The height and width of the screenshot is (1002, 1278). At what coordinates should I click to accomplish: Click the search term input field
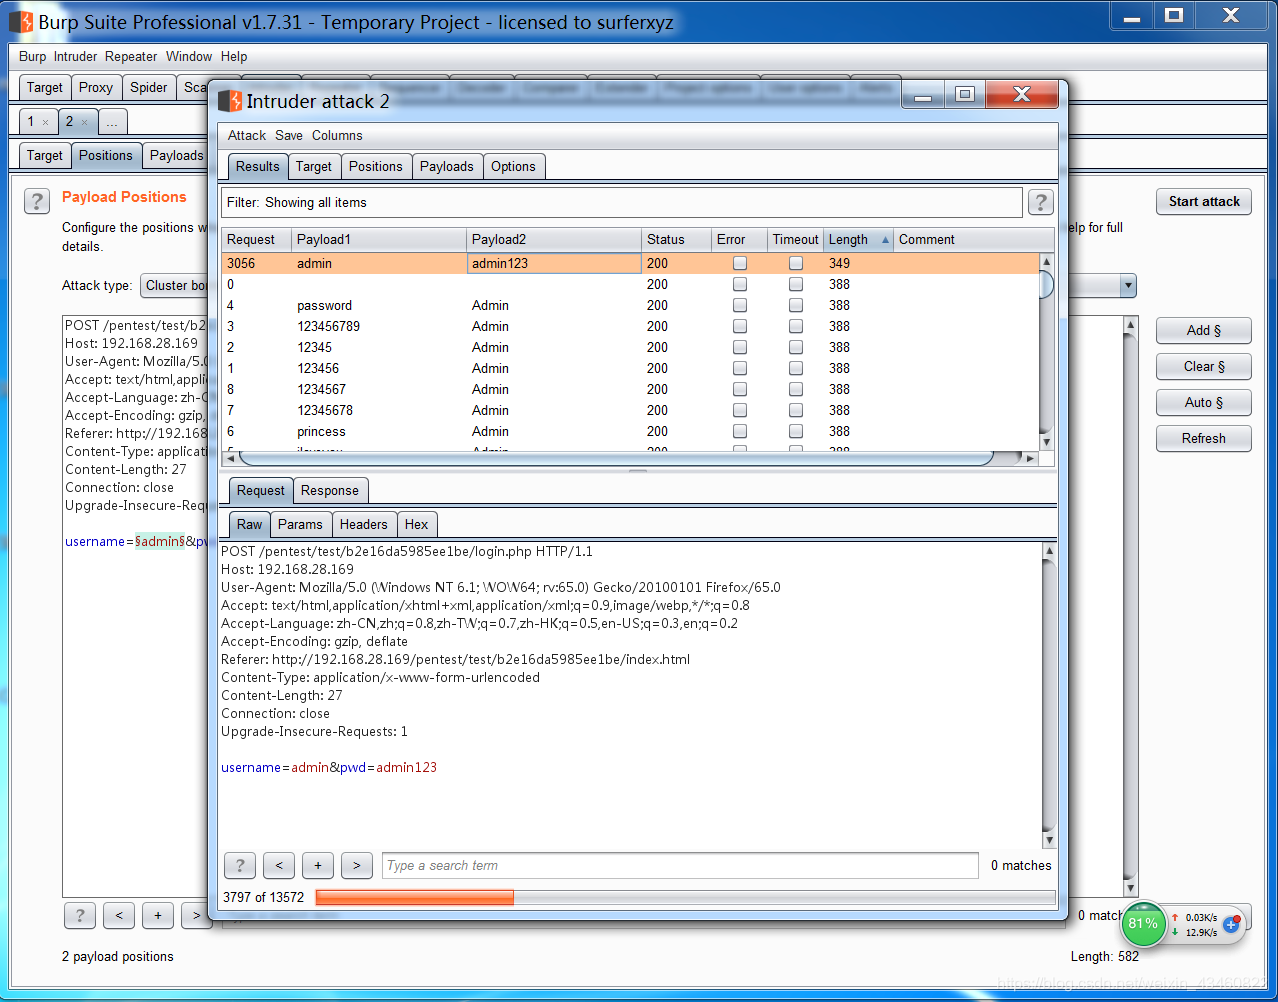click(x=680, y=865)
